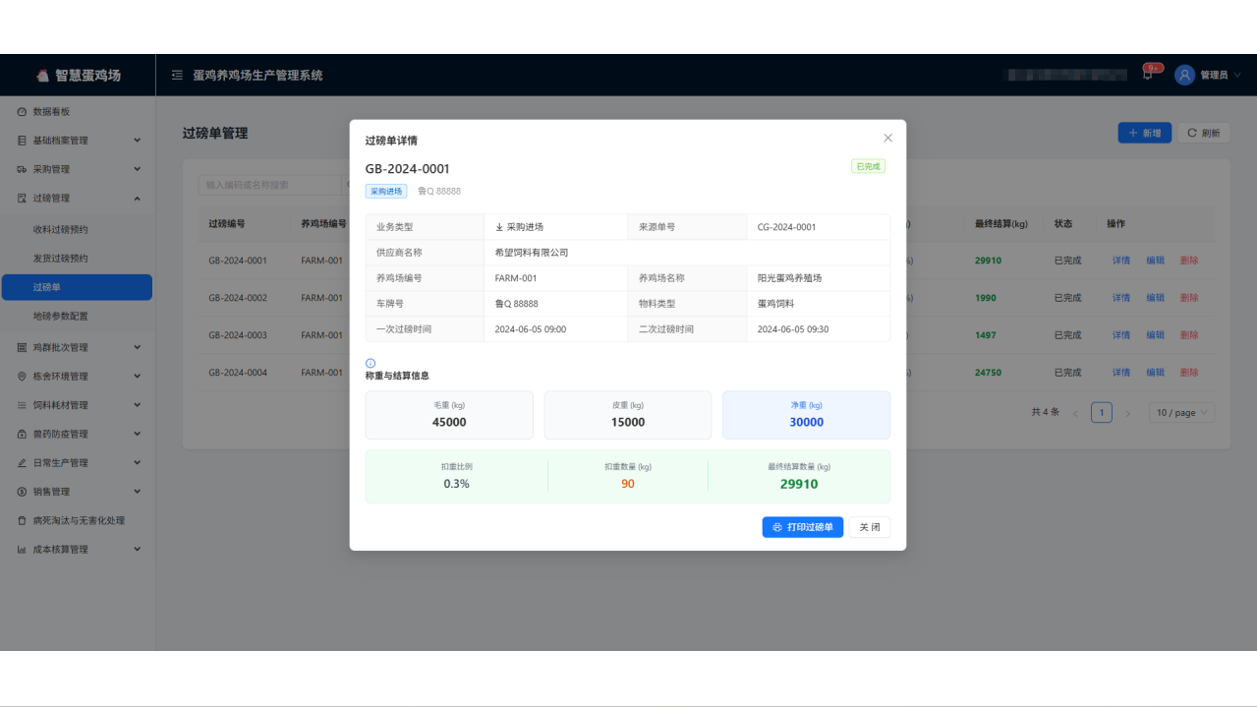Click GB-2024-0003 in the table

click(x=238, y=335)
